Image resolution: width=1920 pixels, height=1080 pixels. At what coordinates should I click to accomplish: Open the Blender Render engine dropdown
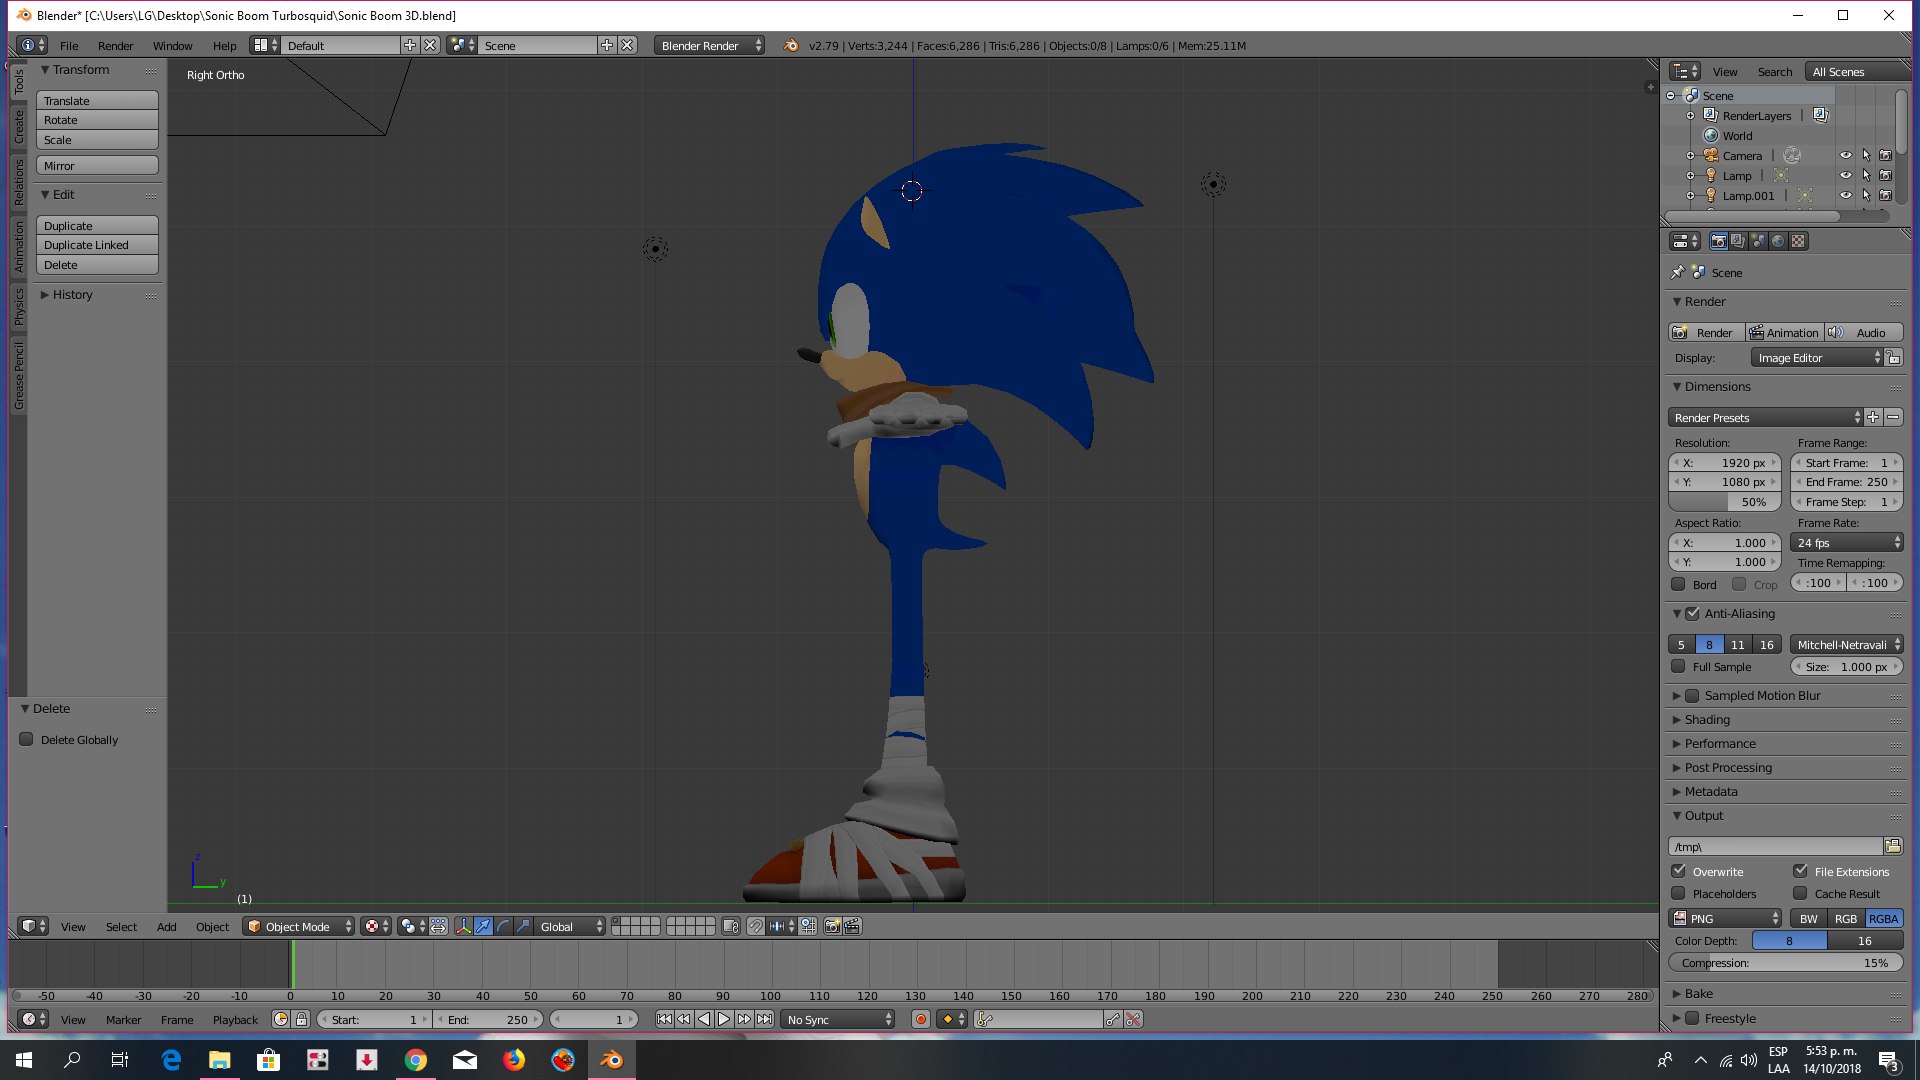pyautogui.click(x=710, y=45)
